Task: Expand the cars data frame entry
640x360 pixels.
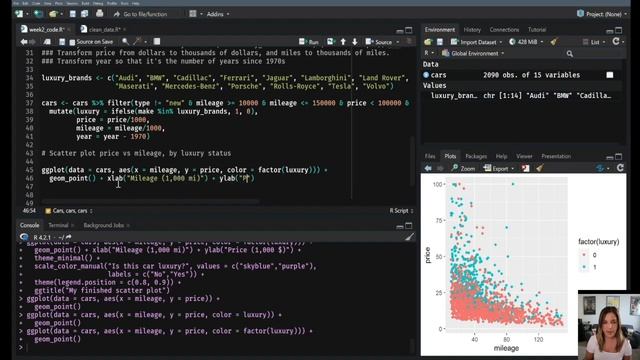Action: coord(426,75)
